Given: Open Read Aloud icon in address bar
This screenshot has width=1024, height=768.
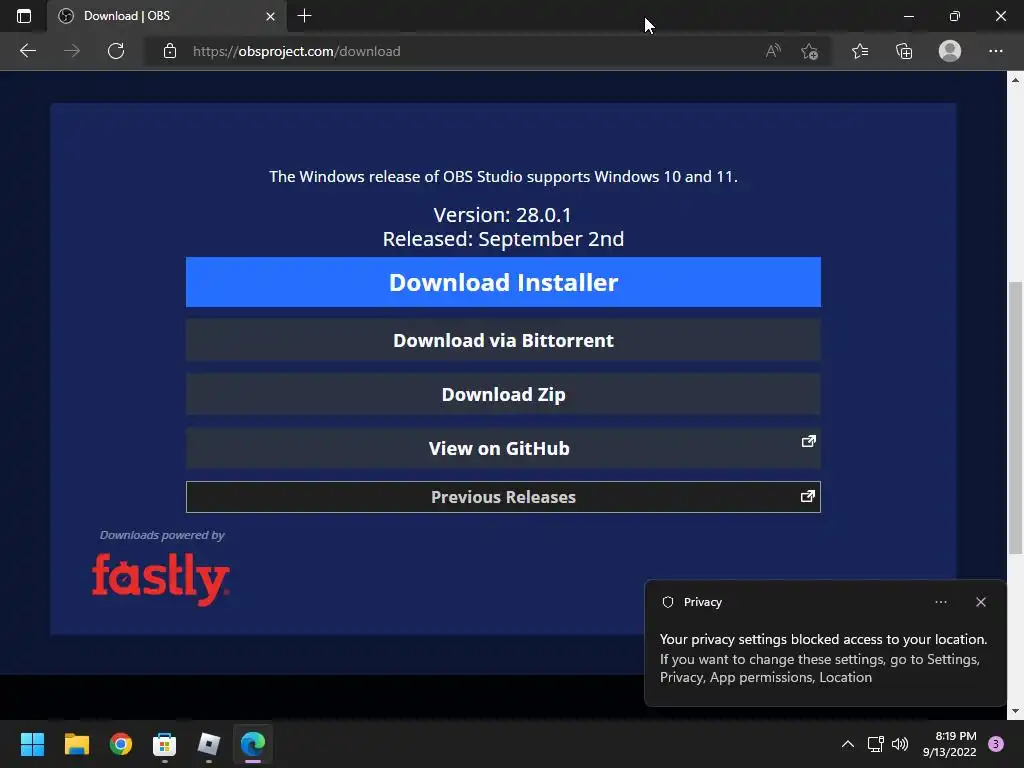Looking at the screenshot, I should pyautogui.click(x=773, y=51).
